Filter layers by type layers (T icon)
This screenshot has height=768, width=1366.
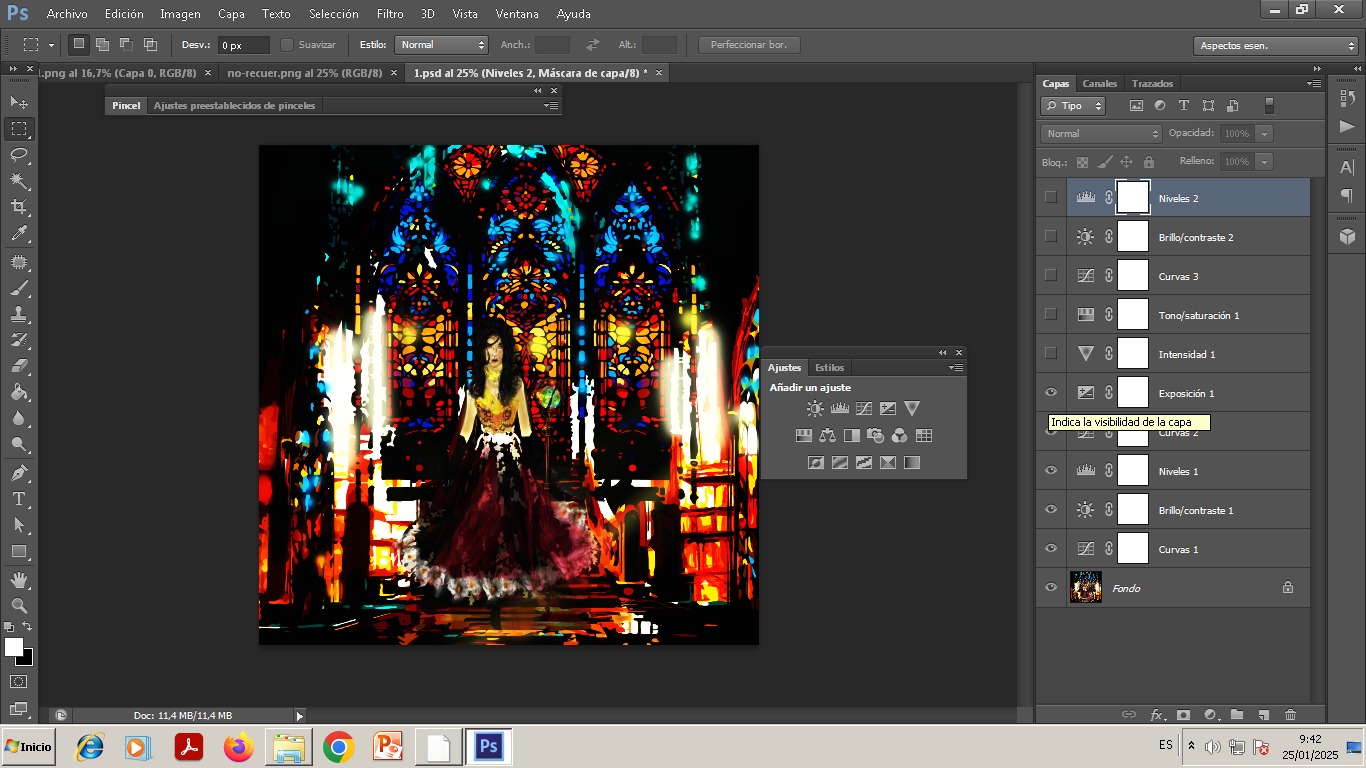tap(1184, 105)
